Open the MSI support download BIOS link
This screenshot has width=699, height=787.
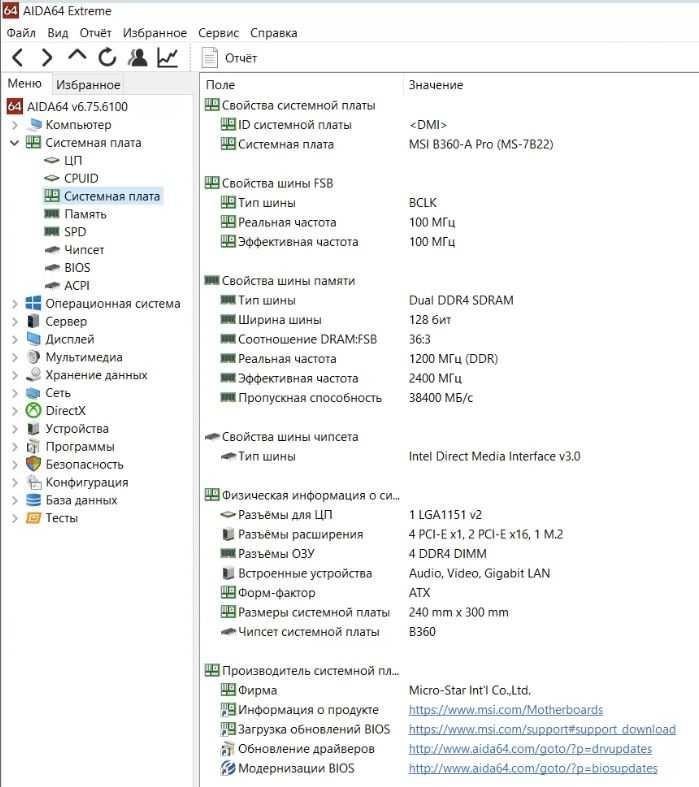(x=542, y=729)
